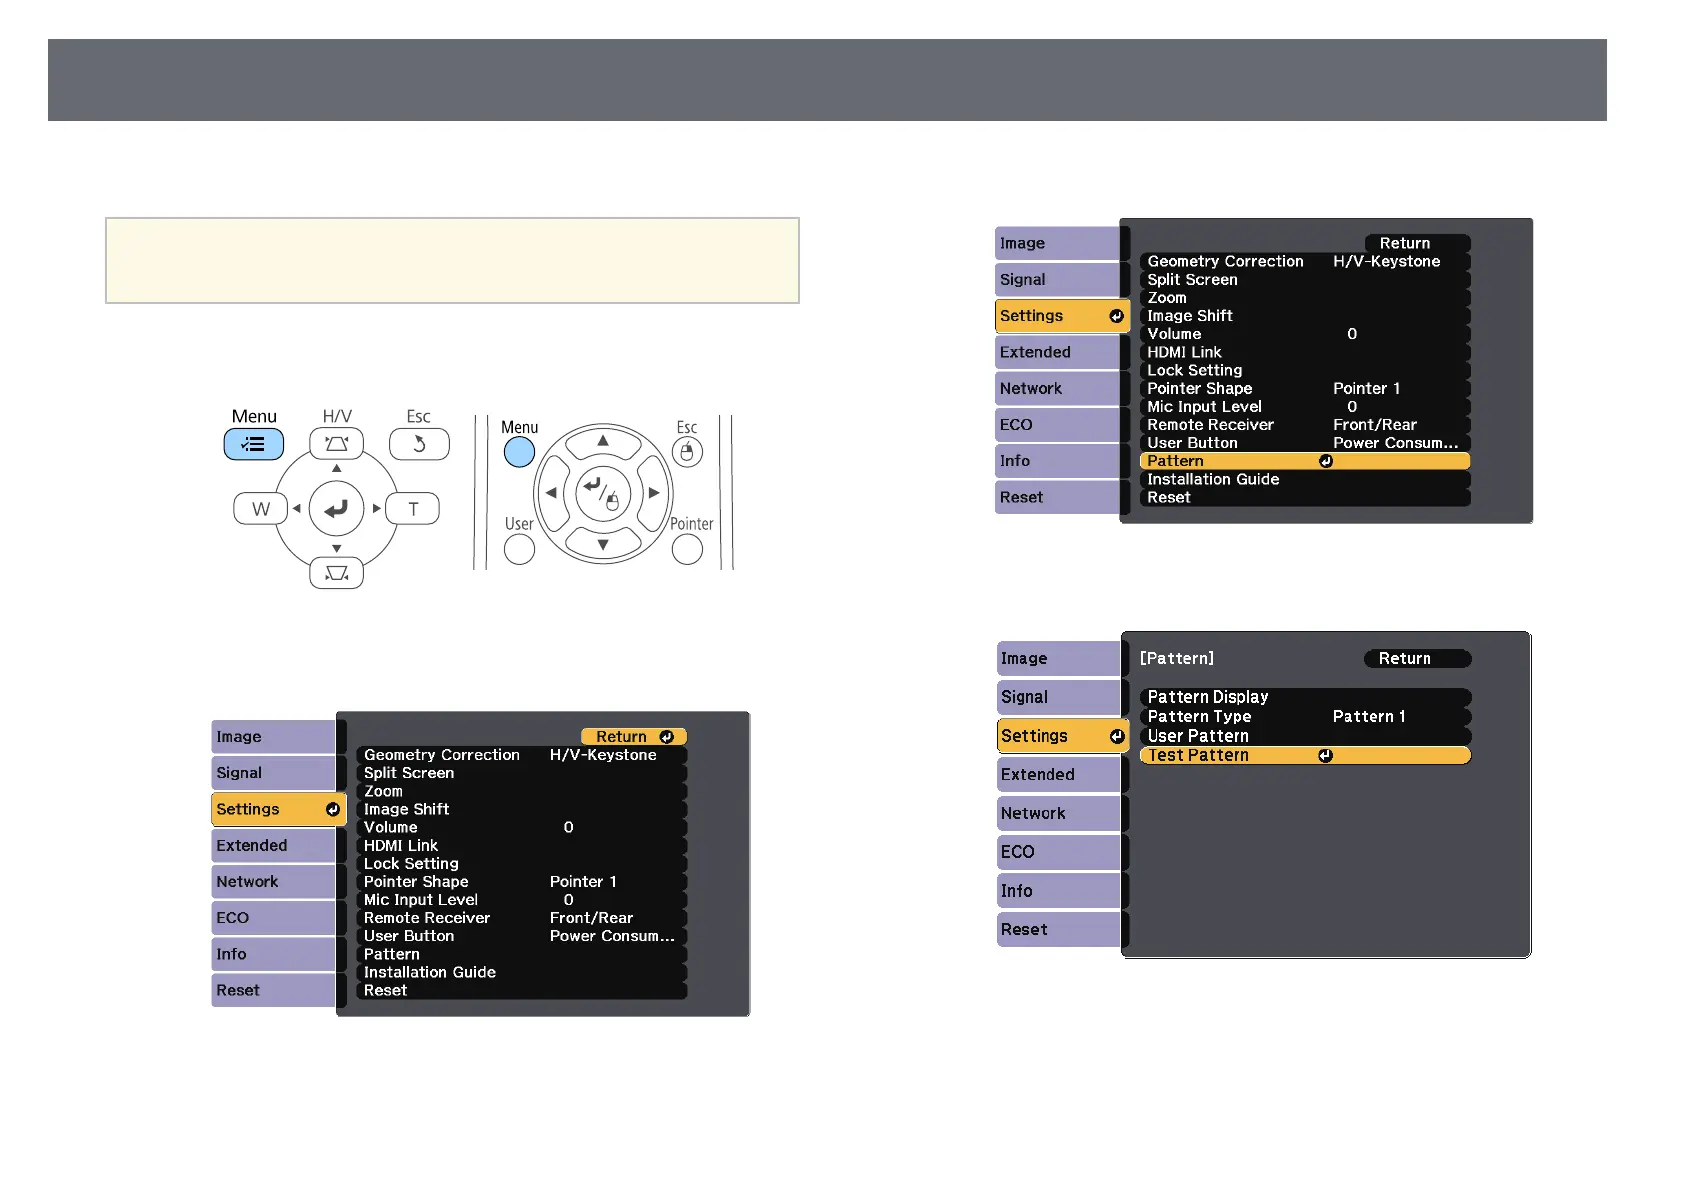The width and height of the screenshot is (1684, 1190).
Task: Select highlighted Test Pattern item
Action: (x=1305, y=756)
